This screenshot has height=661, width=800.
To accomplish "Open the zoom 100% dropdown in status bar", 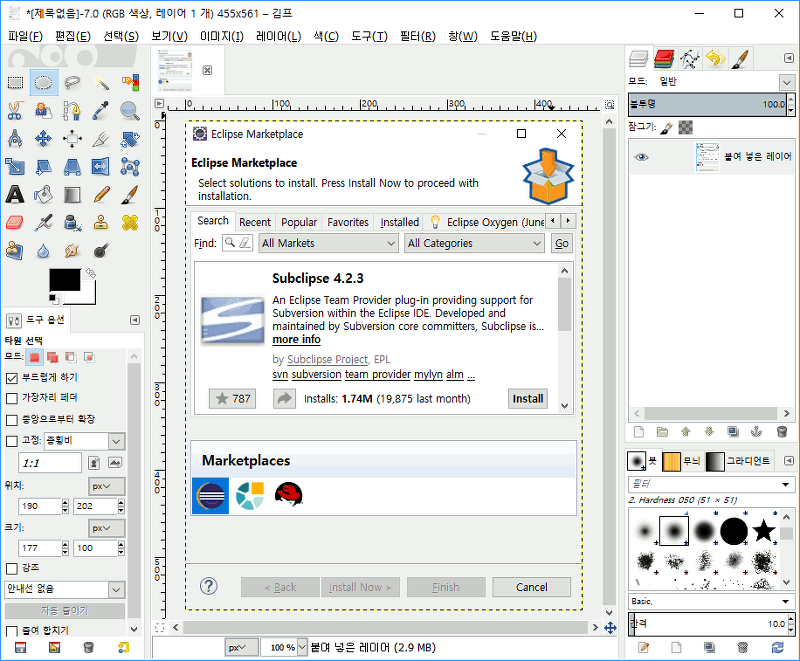I will (x=302, y=648).
